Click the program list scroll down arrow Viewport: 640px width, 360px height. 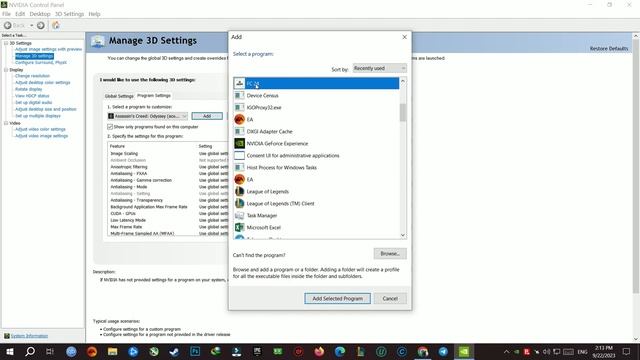403,235
